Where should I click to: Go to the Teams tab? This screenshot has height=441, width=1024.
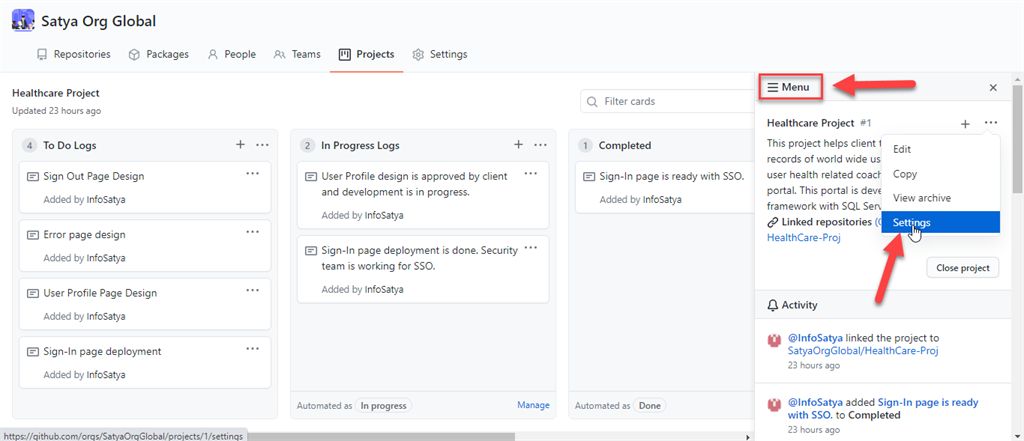(297, 54)
